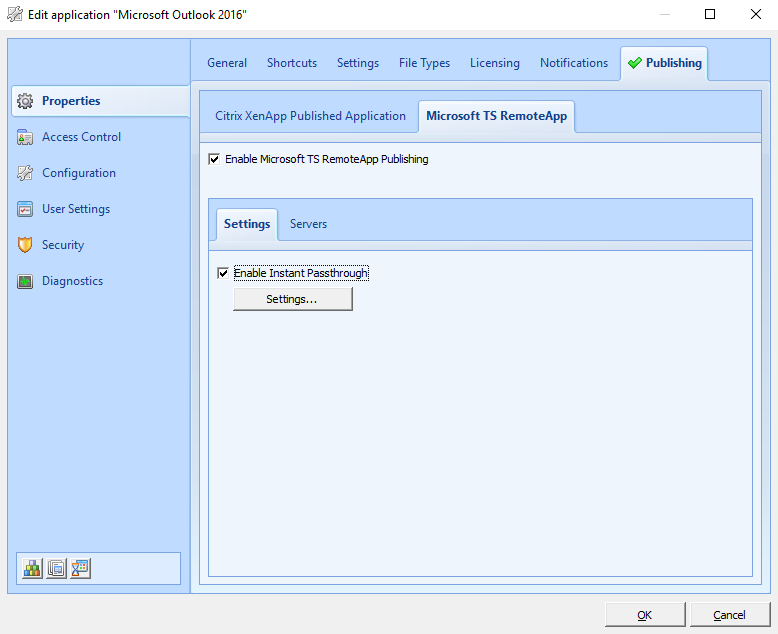Click the application icon in the title bar

[x=15, y=14]
